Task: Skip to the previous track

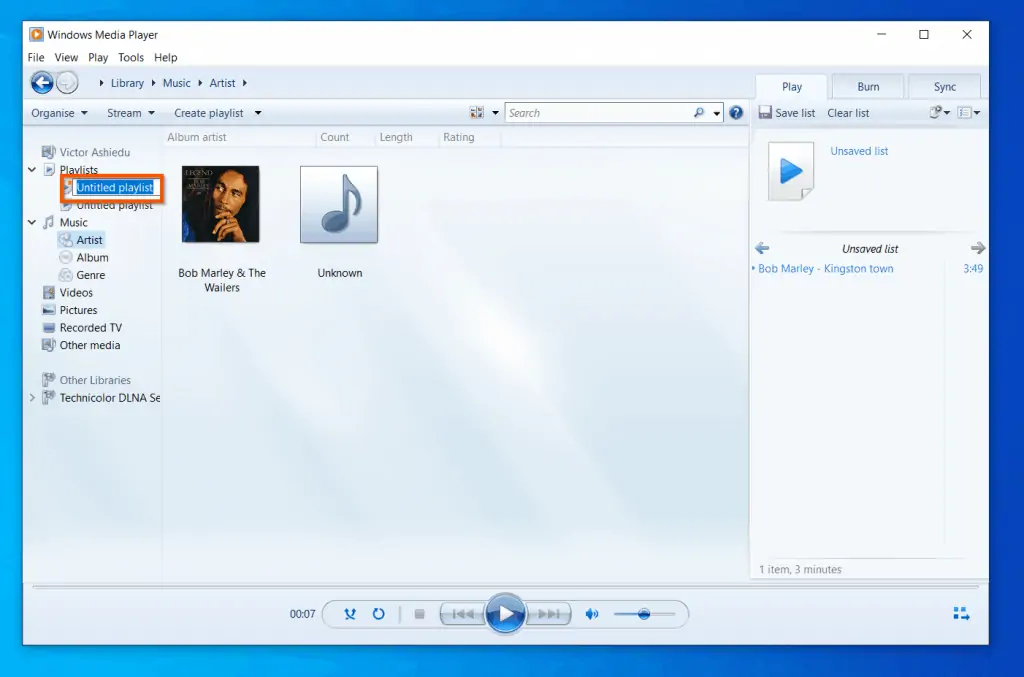Action: tap(464, 614)
